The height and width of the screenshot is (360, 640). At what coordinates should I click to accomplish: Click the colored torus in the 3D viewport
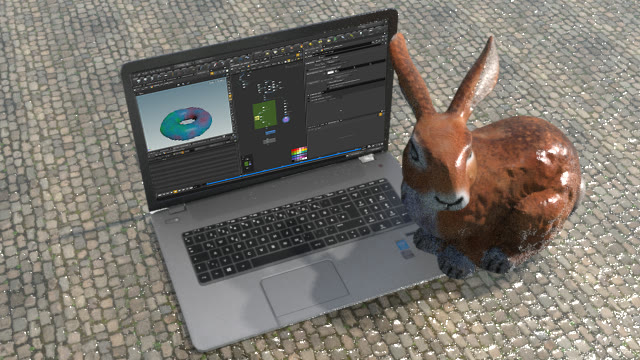[187, 124]
